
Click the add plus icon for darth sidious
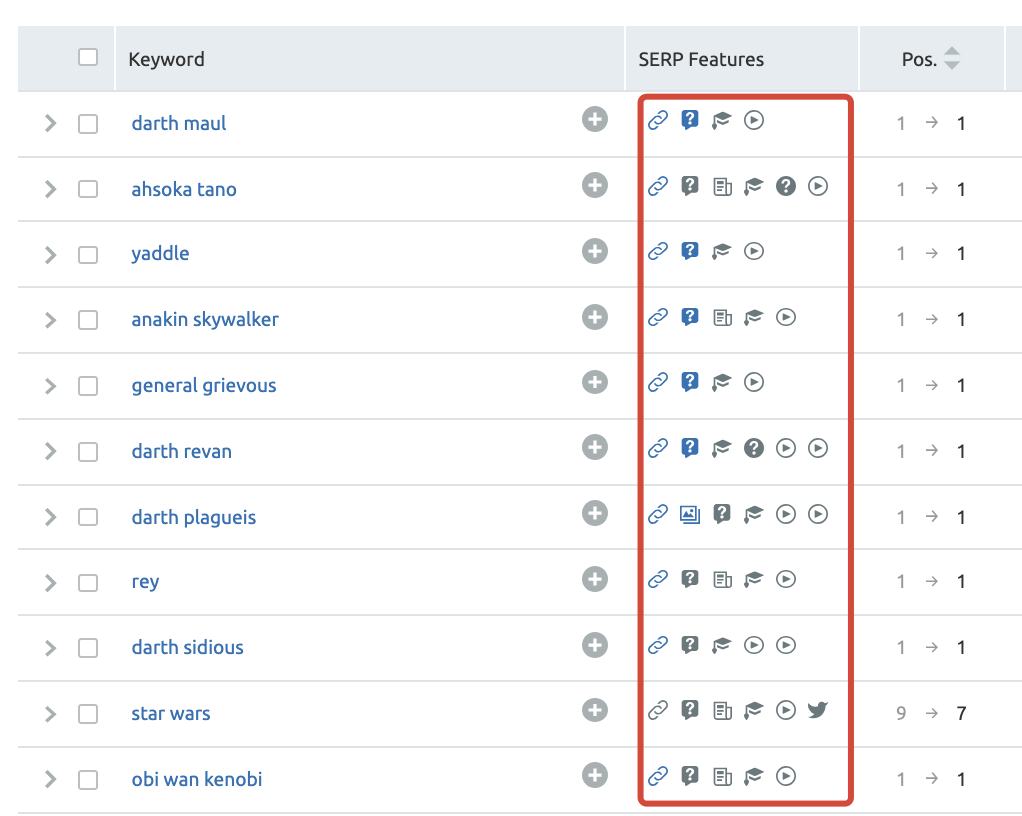[x=594, y=645]
